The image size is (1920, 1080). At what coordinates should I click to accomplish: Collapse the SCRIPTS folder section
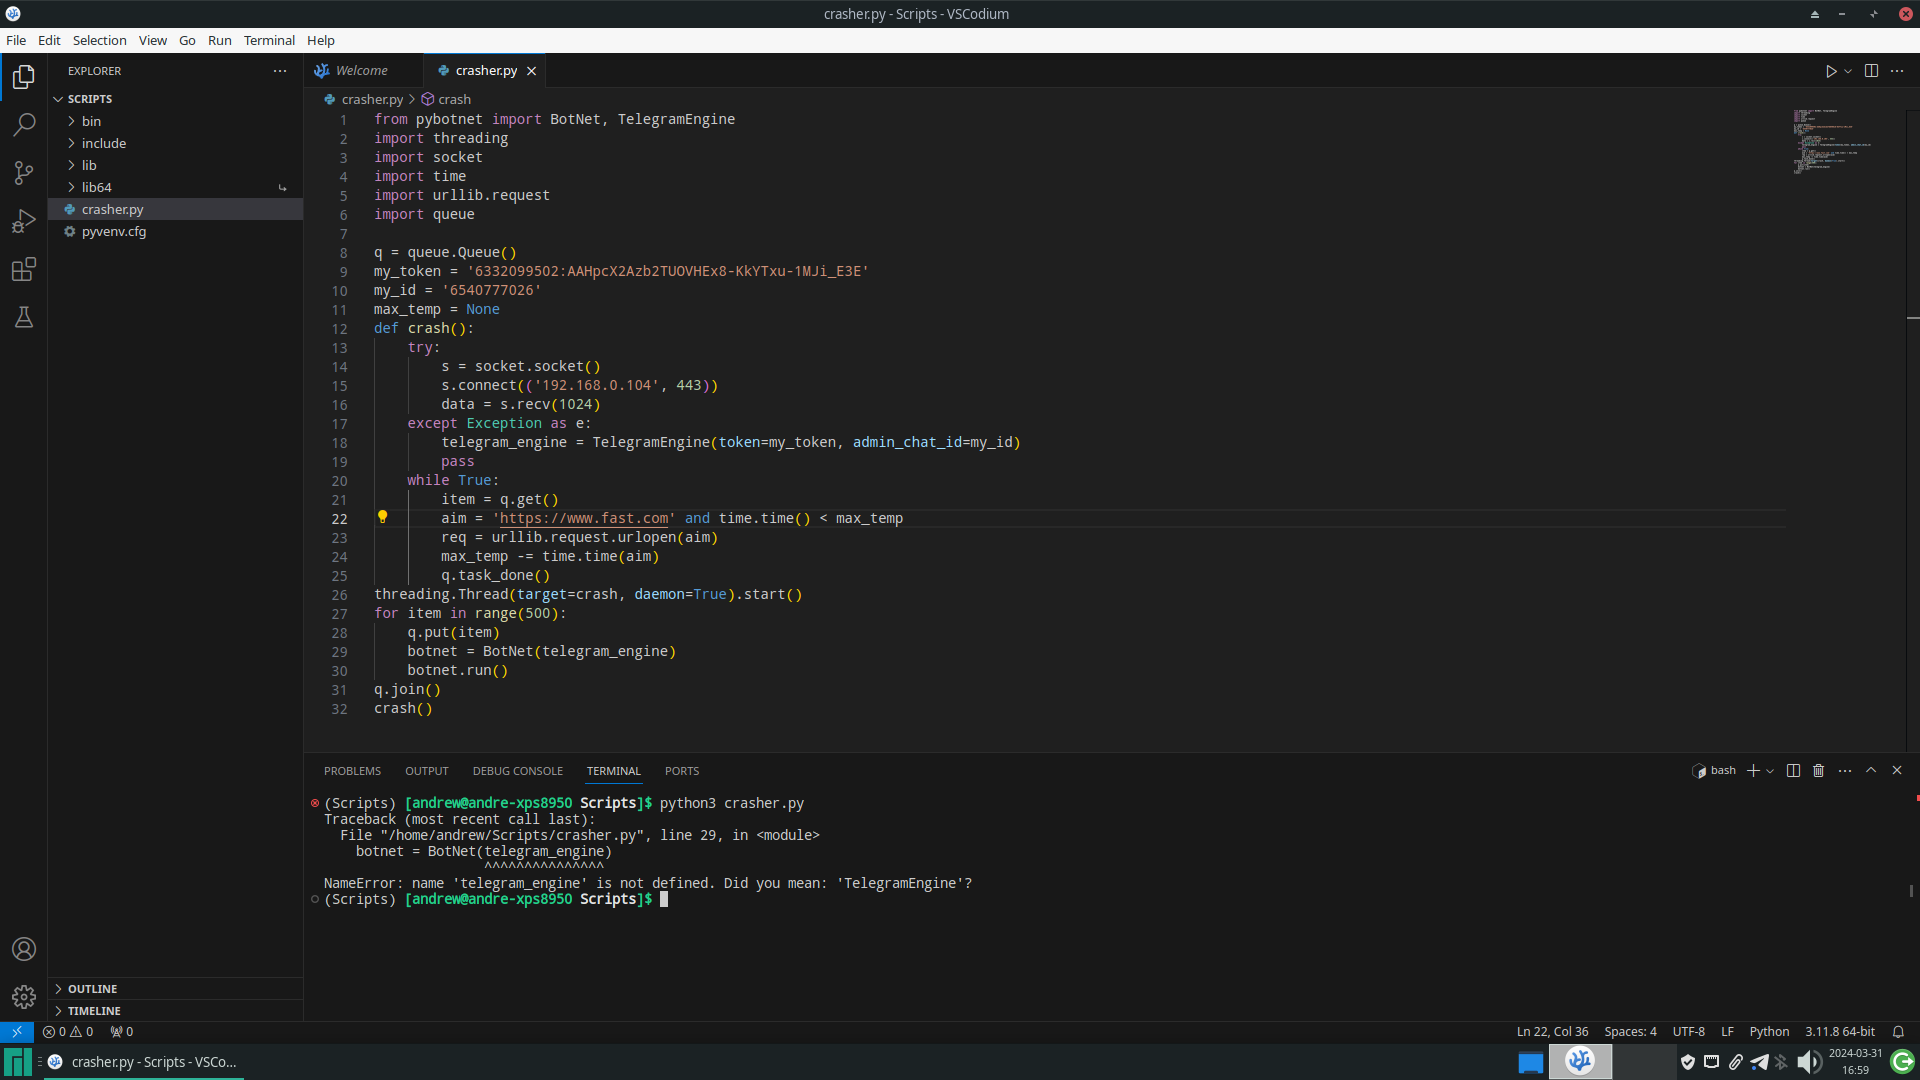pos(175,99)
